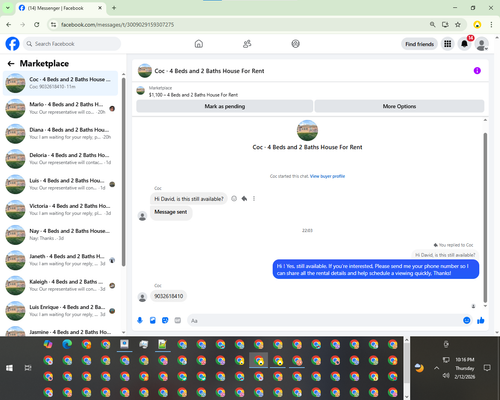Screen dimensions: 500x400
Task: Click the browser address bar URL
Action: click(117, 25)
